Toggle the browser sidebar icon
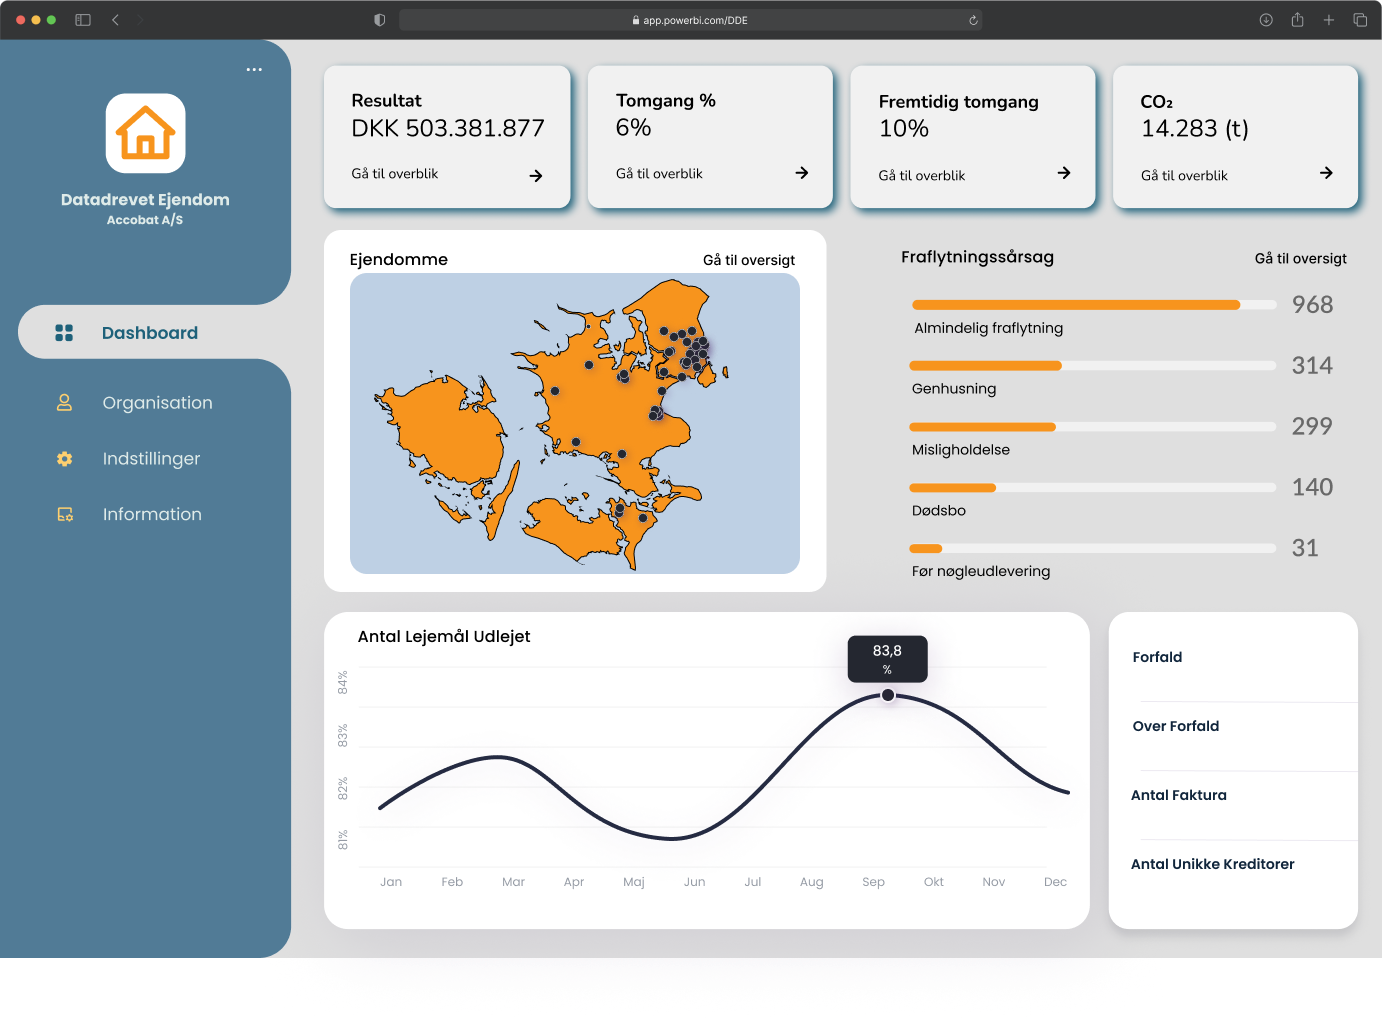This screenshot has height=1020, width=1382. pyautogui.click(x=83, y=20)
